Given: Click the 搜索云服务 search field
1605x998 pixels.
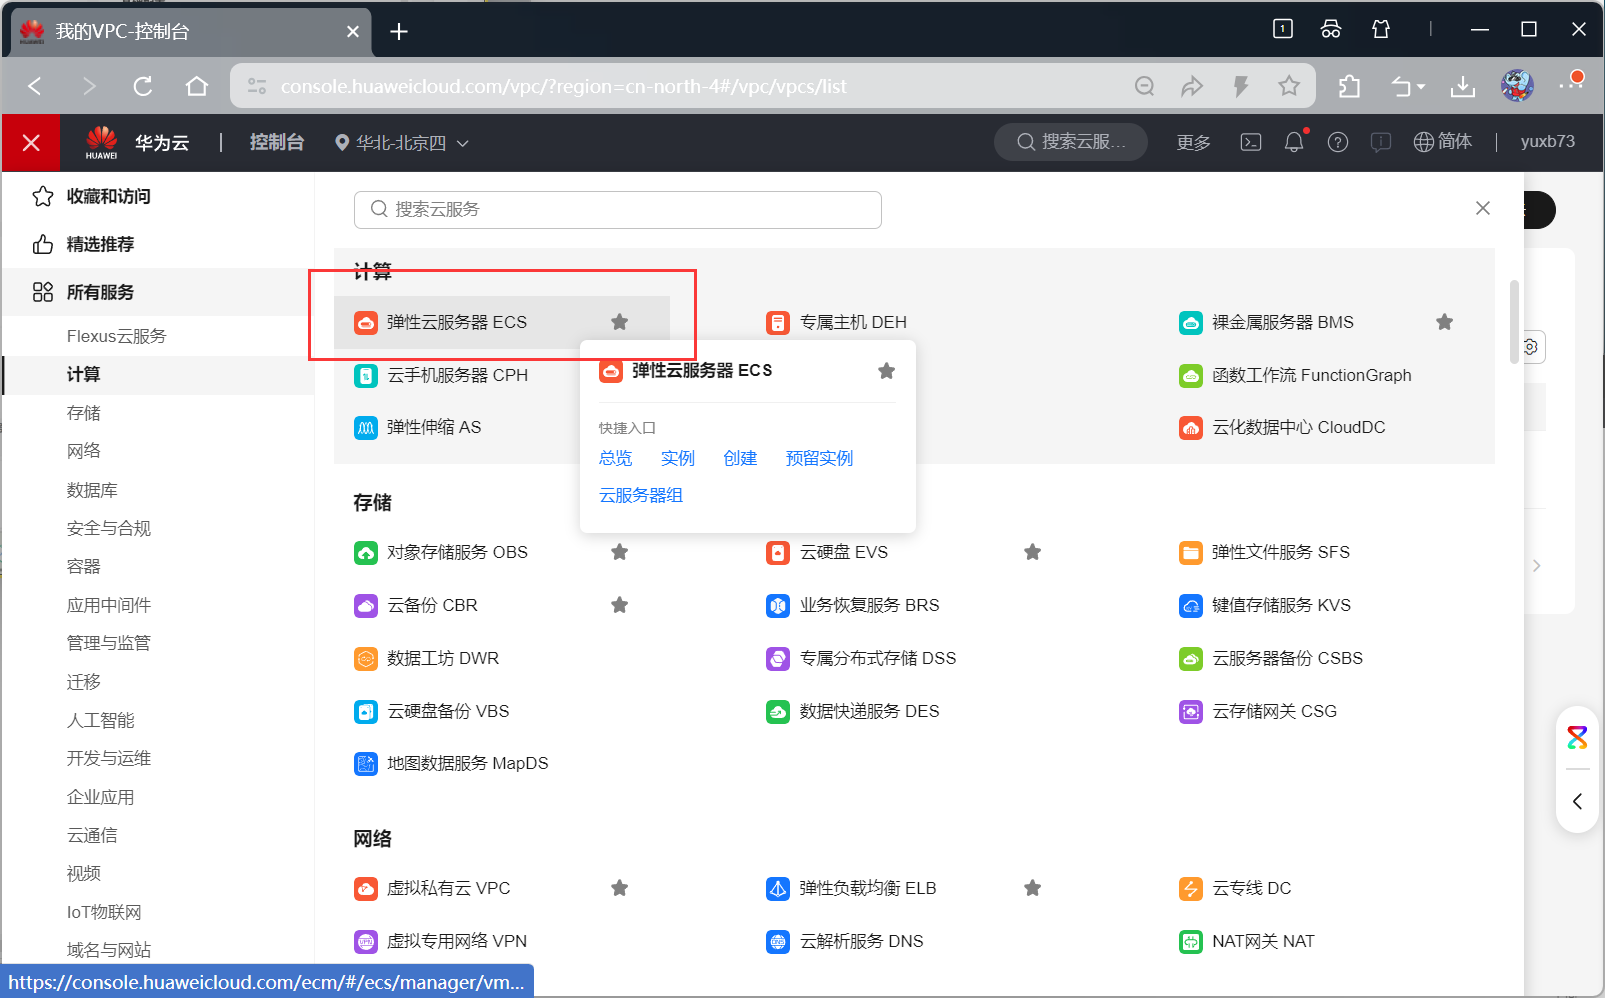Looking at the screenshot, I should (618, 209).
